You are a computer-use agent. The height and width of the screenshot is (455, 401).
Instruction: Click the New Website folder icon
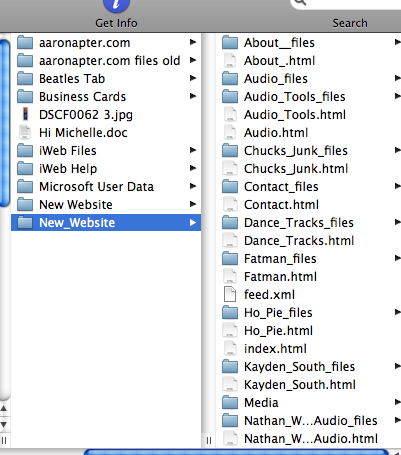coord(25,205)
